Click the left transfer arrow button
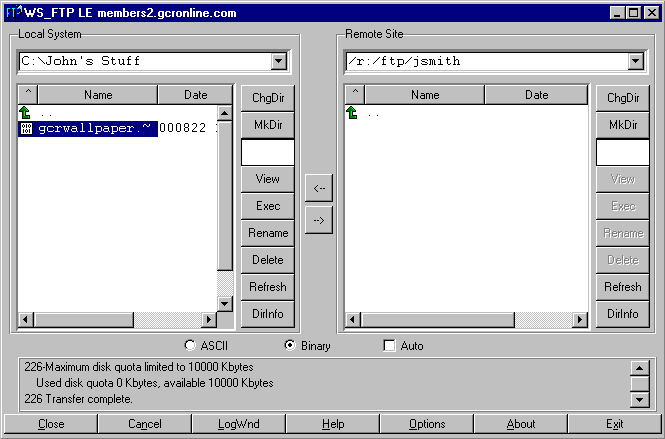The height and width of the screenshot is (439, 665). (x=319, y=188)
